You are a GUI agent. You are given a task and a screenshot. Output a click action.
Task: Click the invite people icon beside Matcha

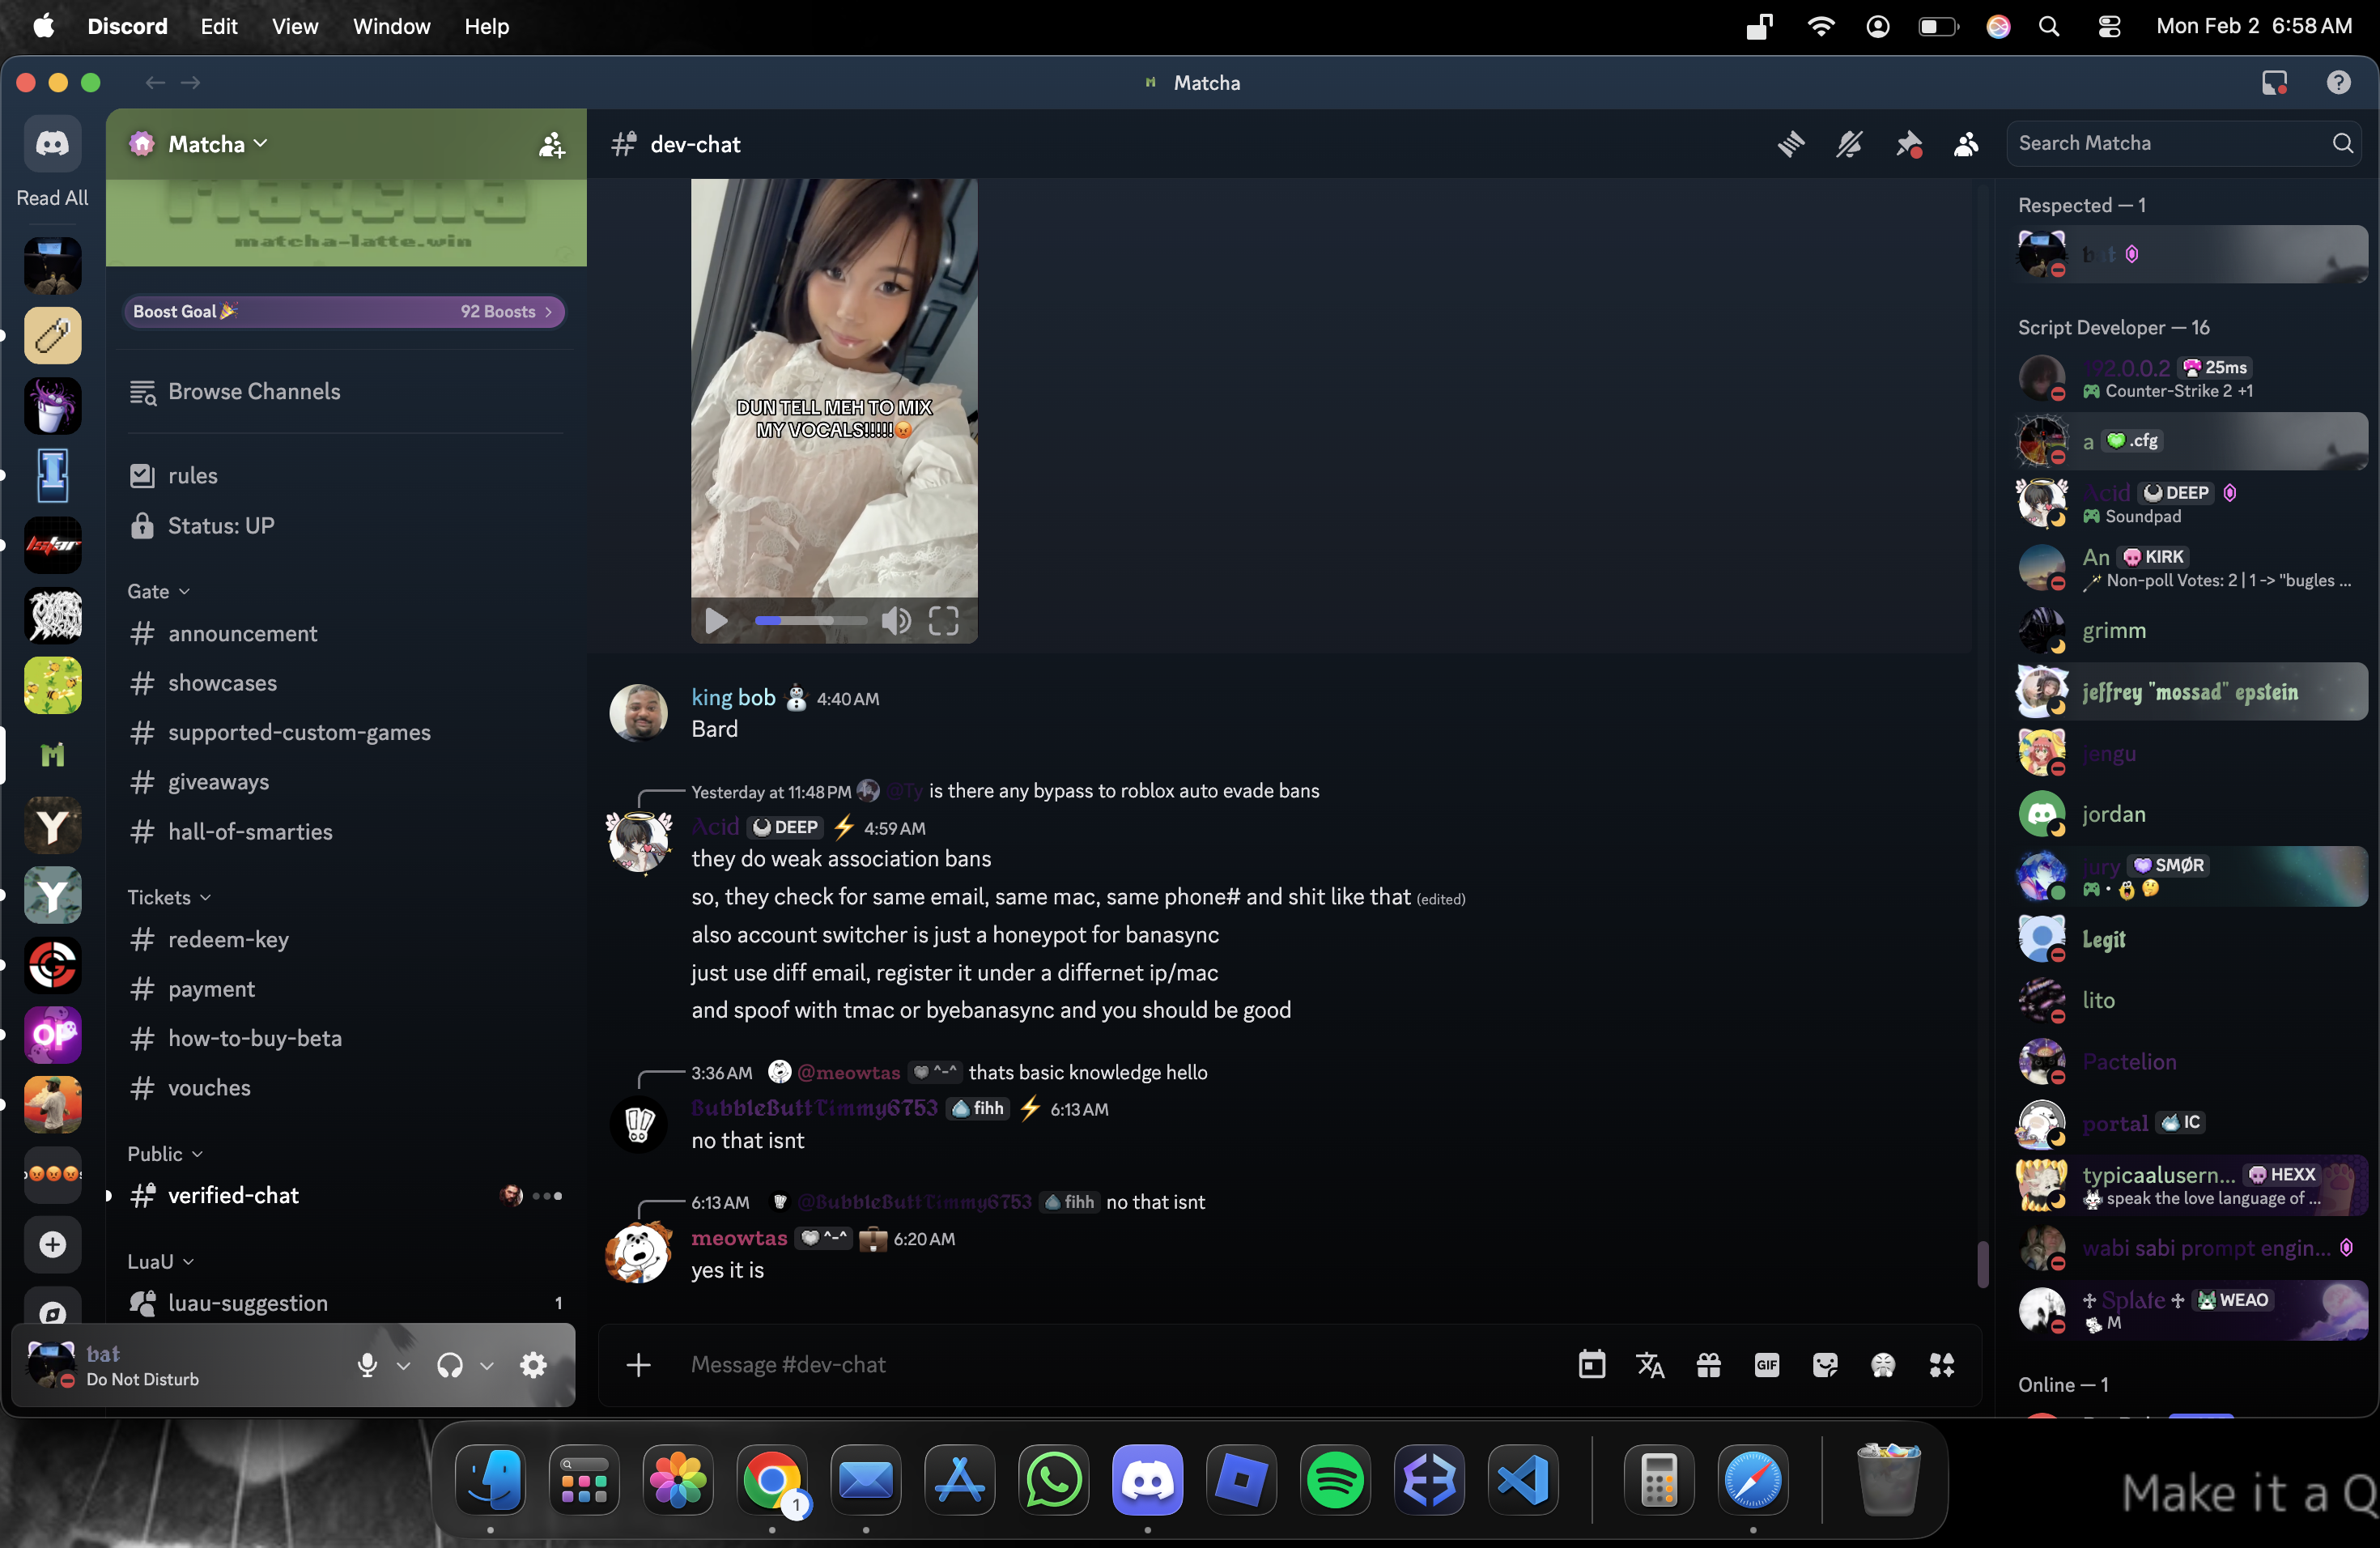(x=551, y=144)
